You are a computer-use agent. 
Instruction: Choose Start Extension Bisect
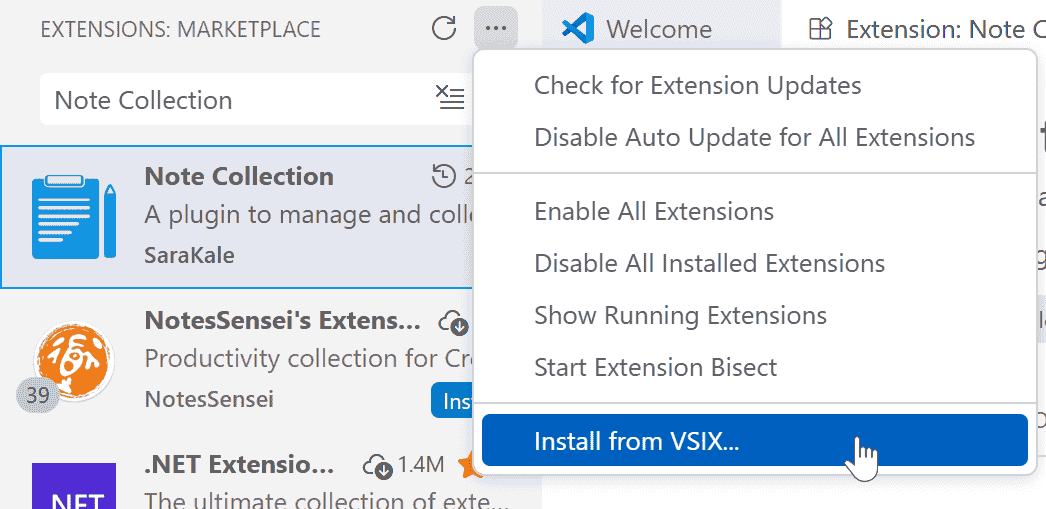(656, 367)
